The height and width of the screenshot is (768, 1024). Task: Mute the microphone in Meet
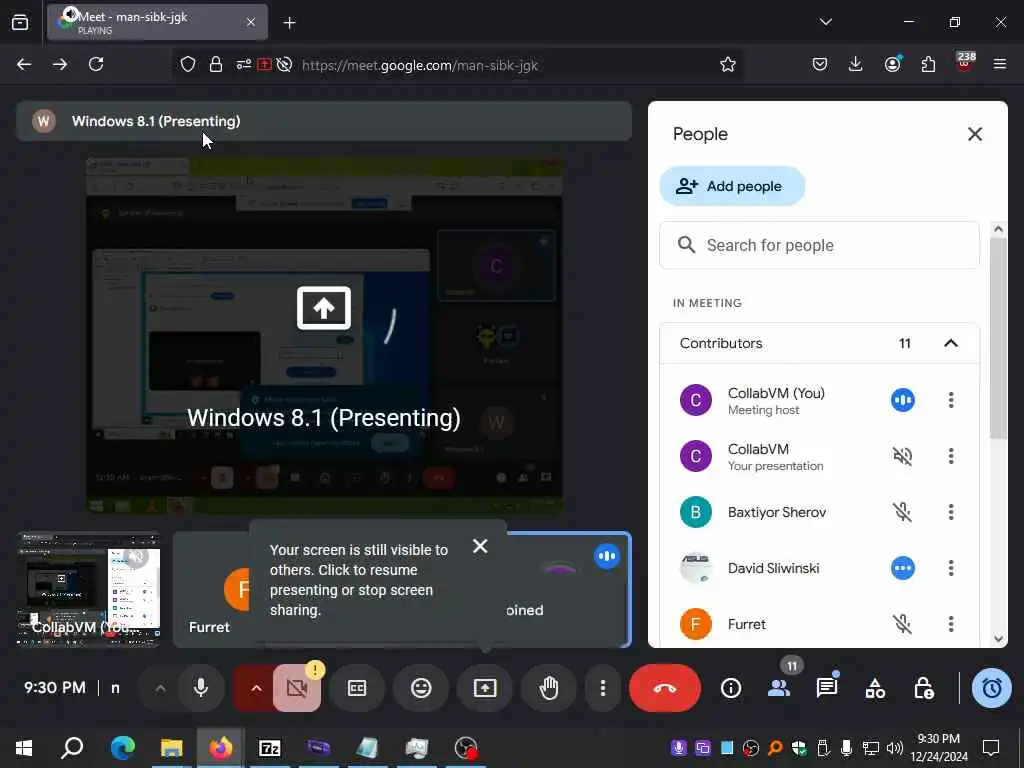pos(201,688)
